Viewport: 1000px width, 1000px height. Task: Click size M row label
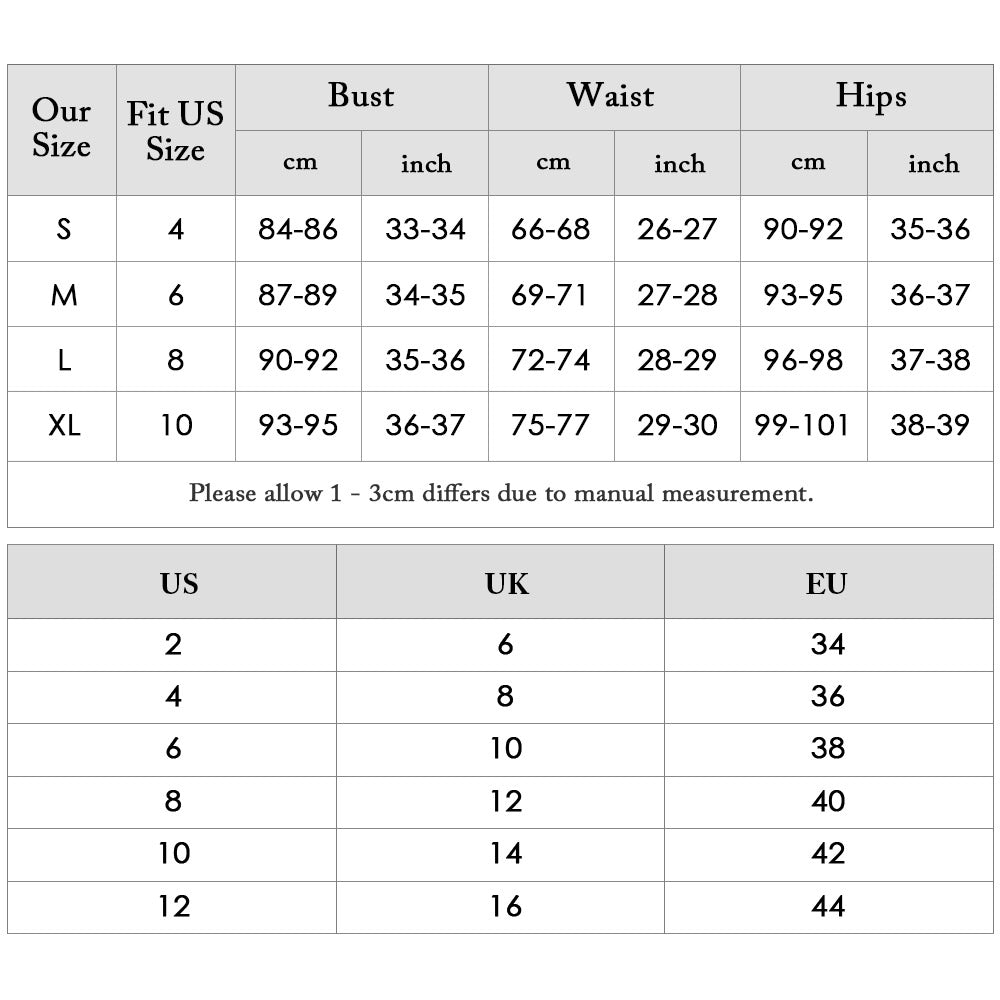[x=63, y=295]
